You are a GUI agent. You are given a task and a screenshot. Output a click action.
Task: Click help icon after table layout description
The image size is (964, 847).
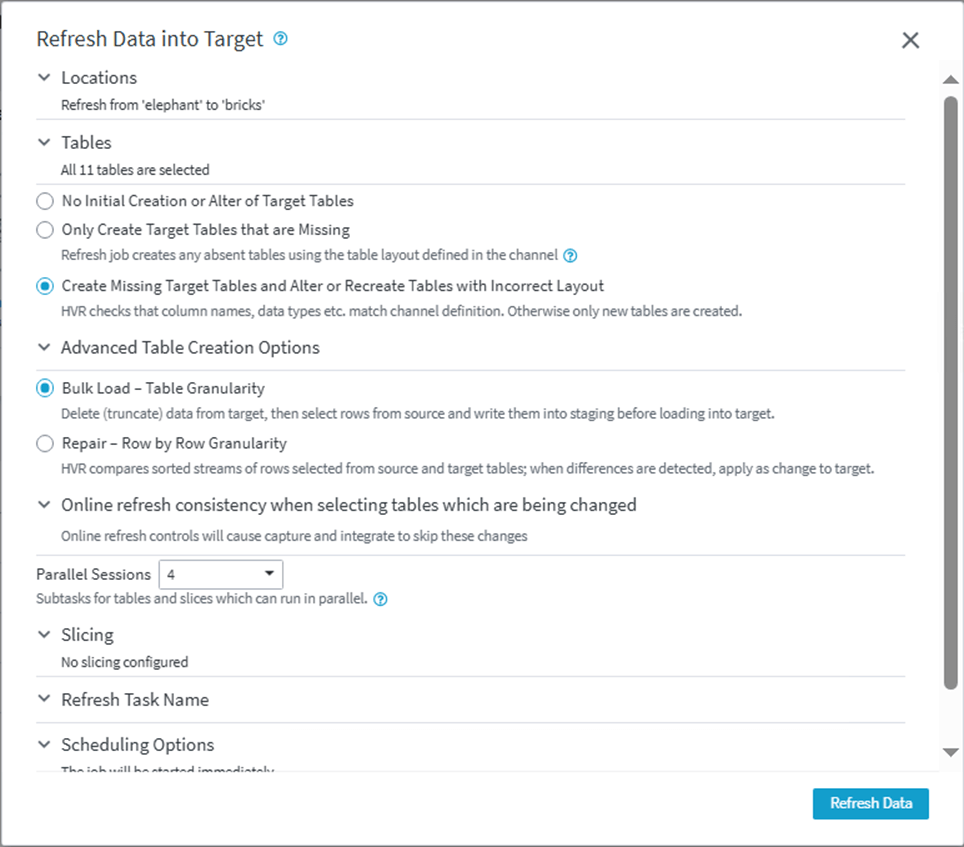570,255
